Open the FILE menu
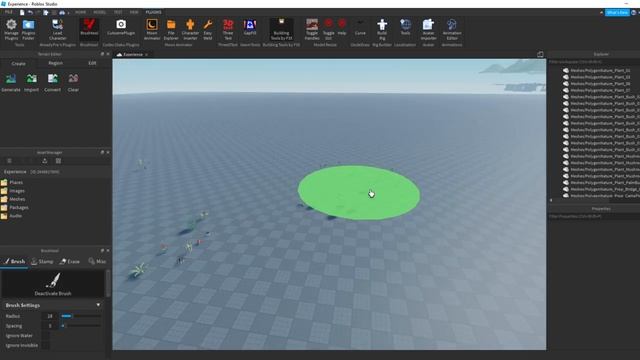 (x=9, y=12)
